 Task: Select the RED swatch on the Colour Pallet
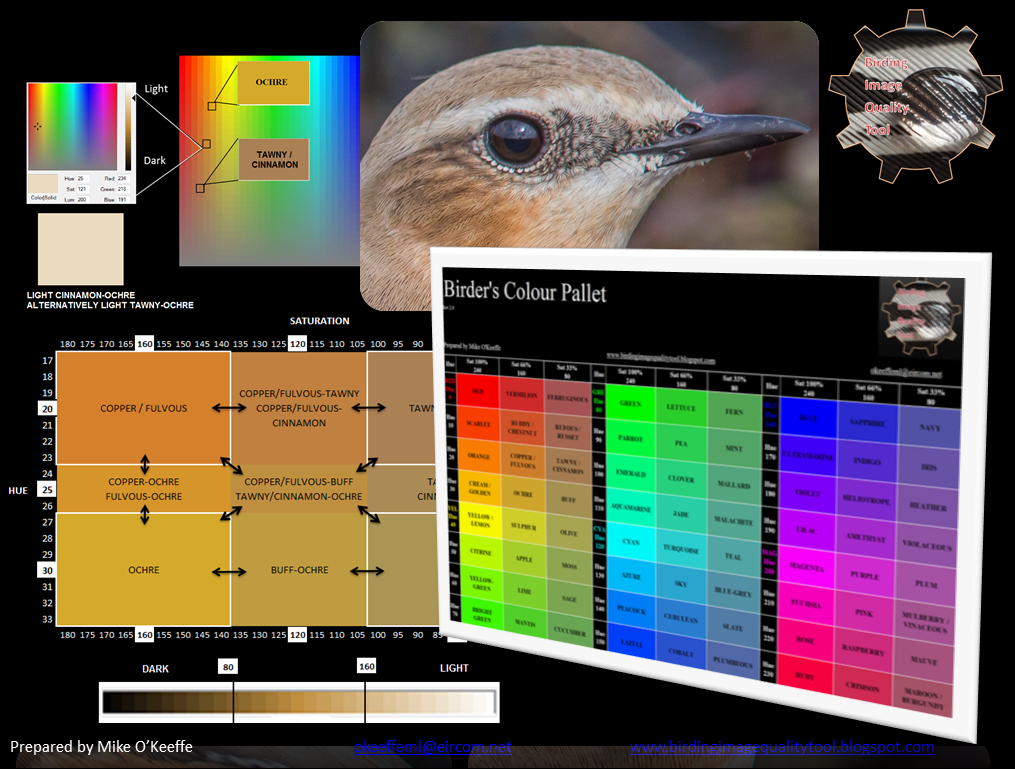coord(479,392)
